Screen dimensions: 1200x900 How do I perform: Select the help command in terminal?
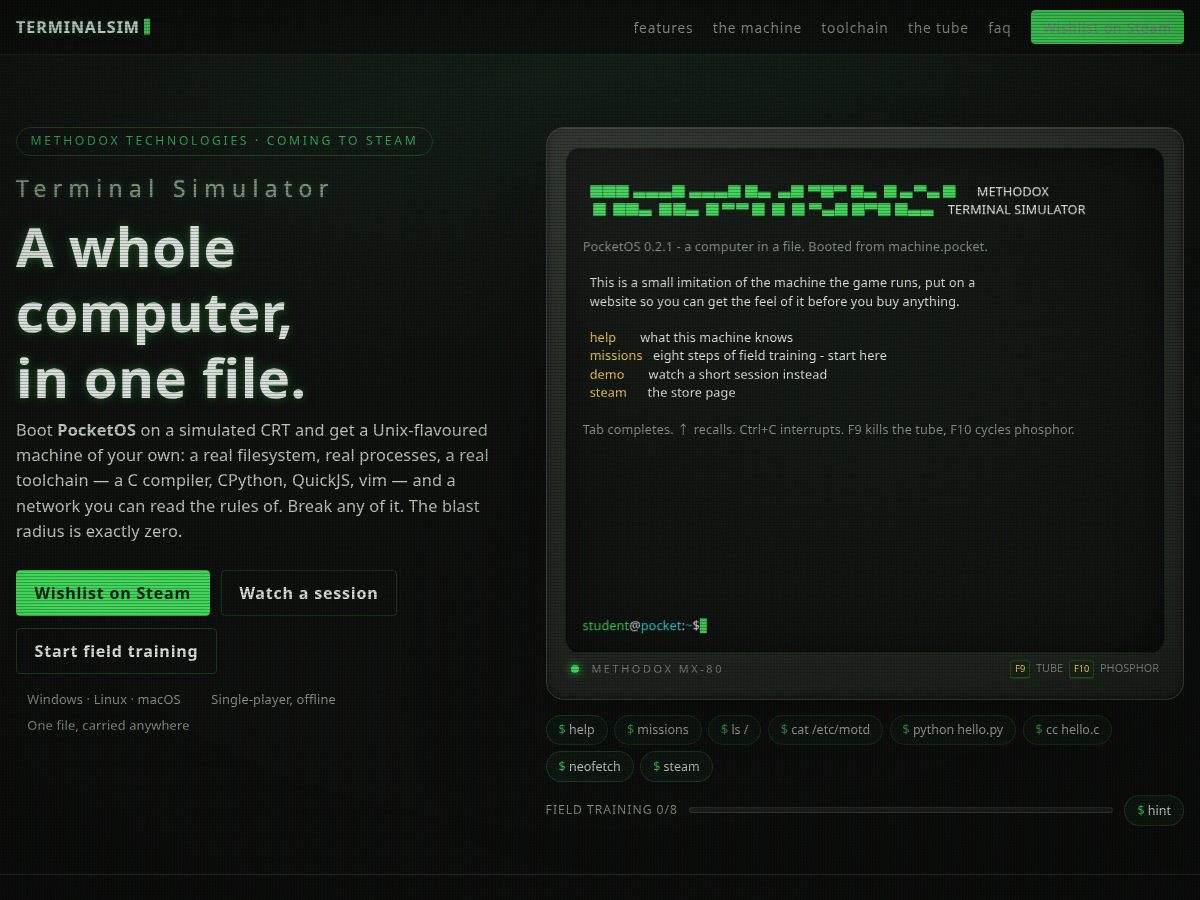point(603,338)
